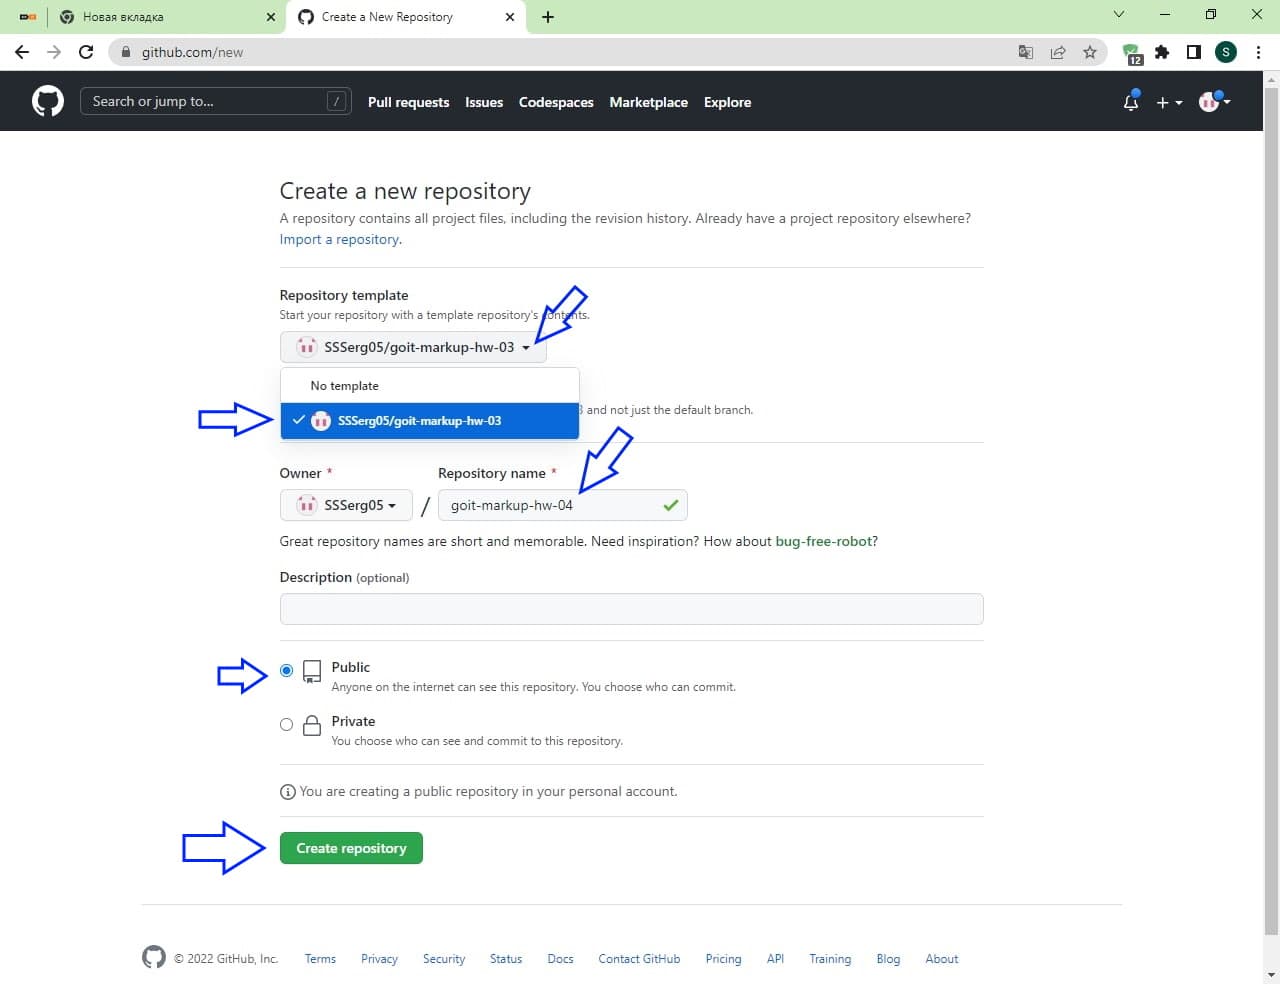The width and height of the screenshot is (1280, 984).
Task: Click the page vertical scrollbar
Action: tap(1271, 510)
